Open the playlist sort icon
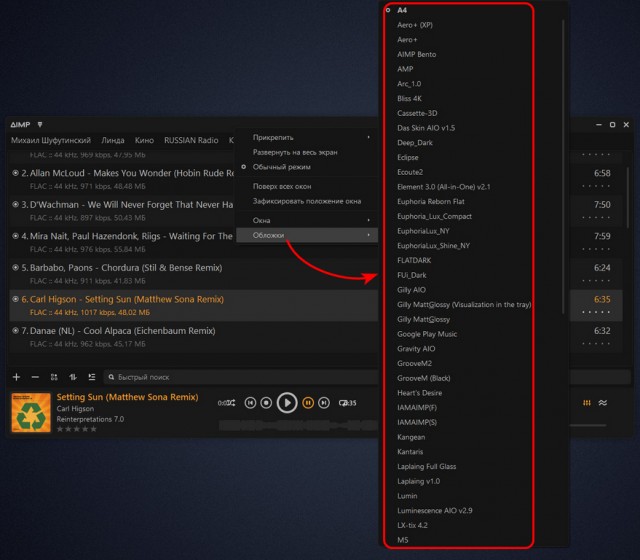This screenshot has height=560, width=640. tap(73, 377)
